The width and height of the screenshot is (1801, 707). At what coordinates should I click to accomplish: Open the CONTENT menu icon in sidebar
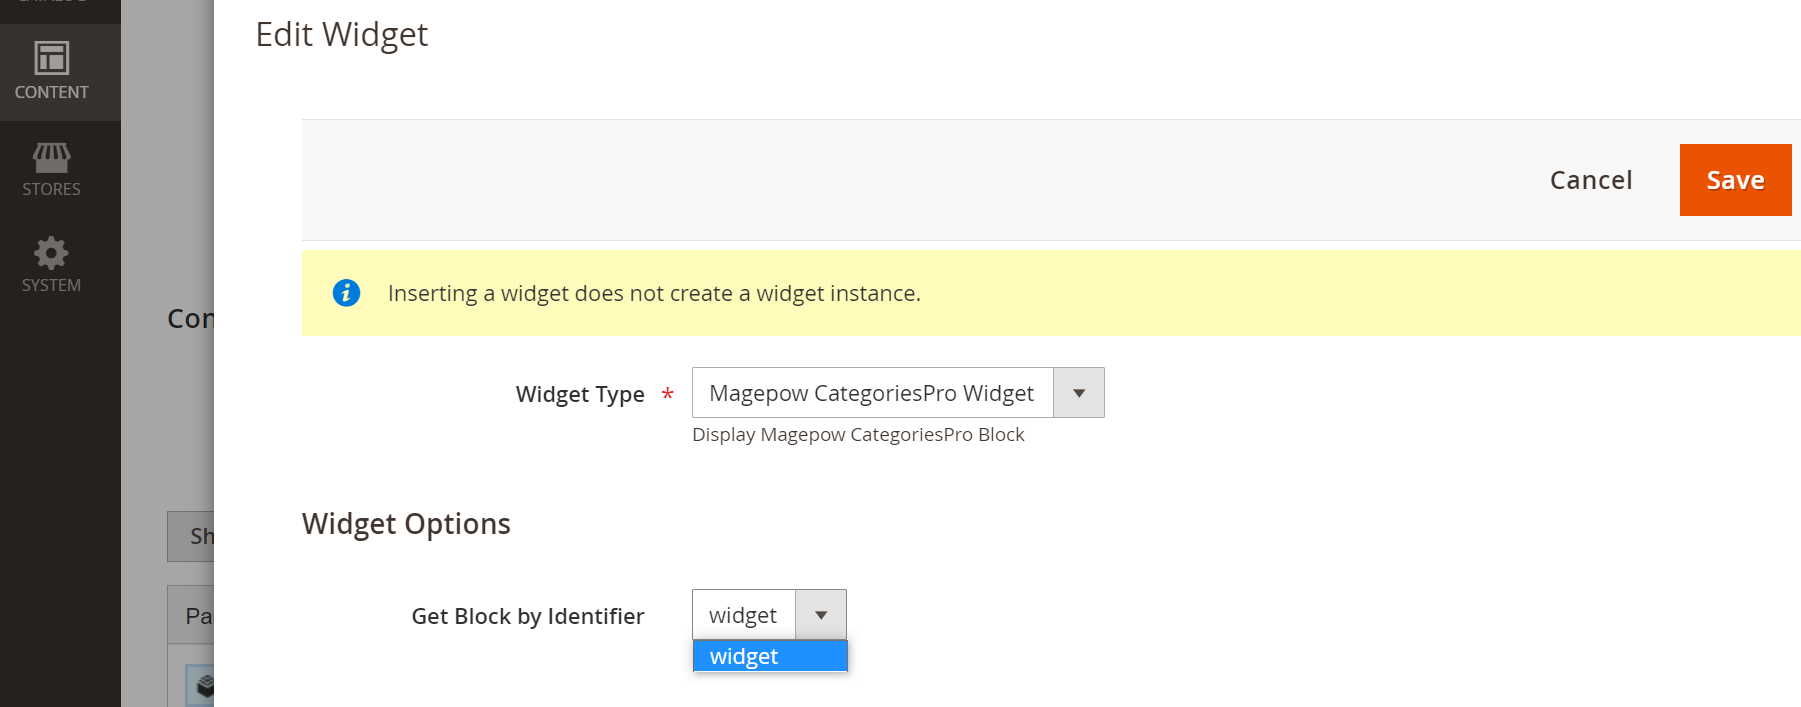pos(51,58)
